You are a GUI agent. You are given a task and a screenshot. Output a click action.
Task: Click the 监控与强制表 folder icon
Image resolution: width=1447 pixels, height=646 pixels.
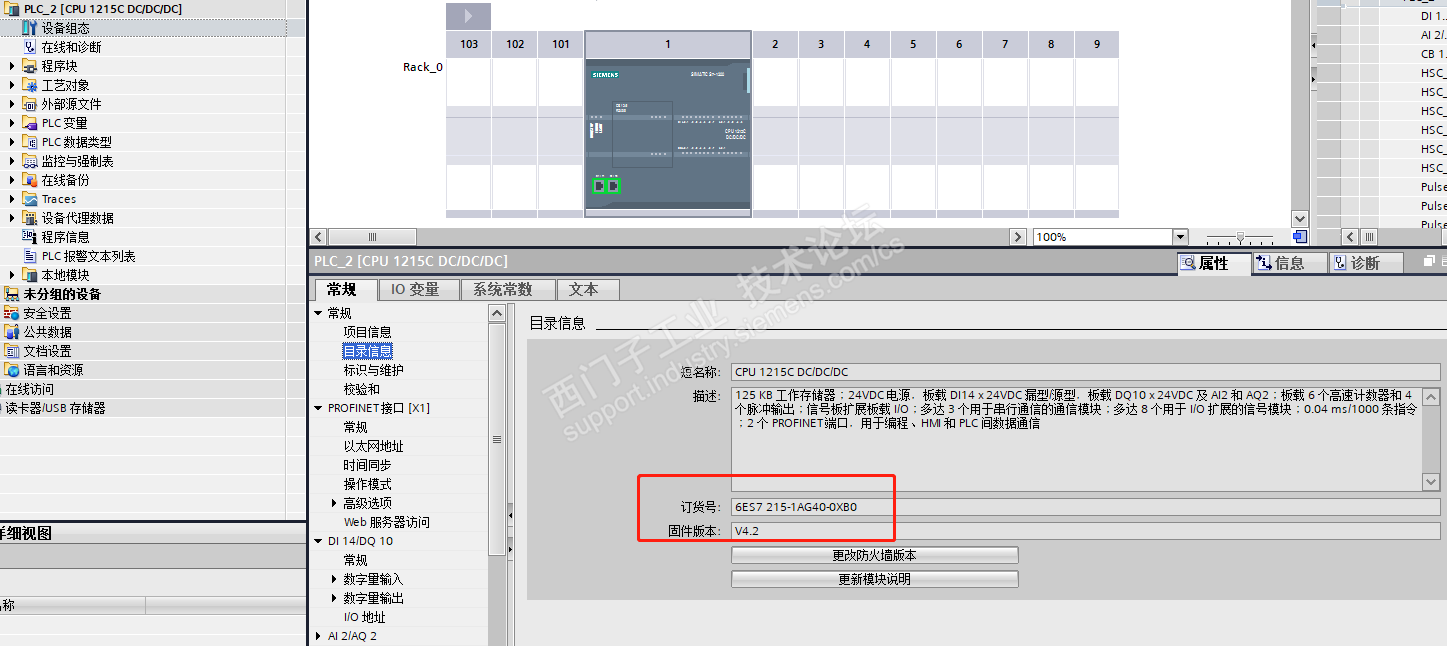(x=30, y=161)
